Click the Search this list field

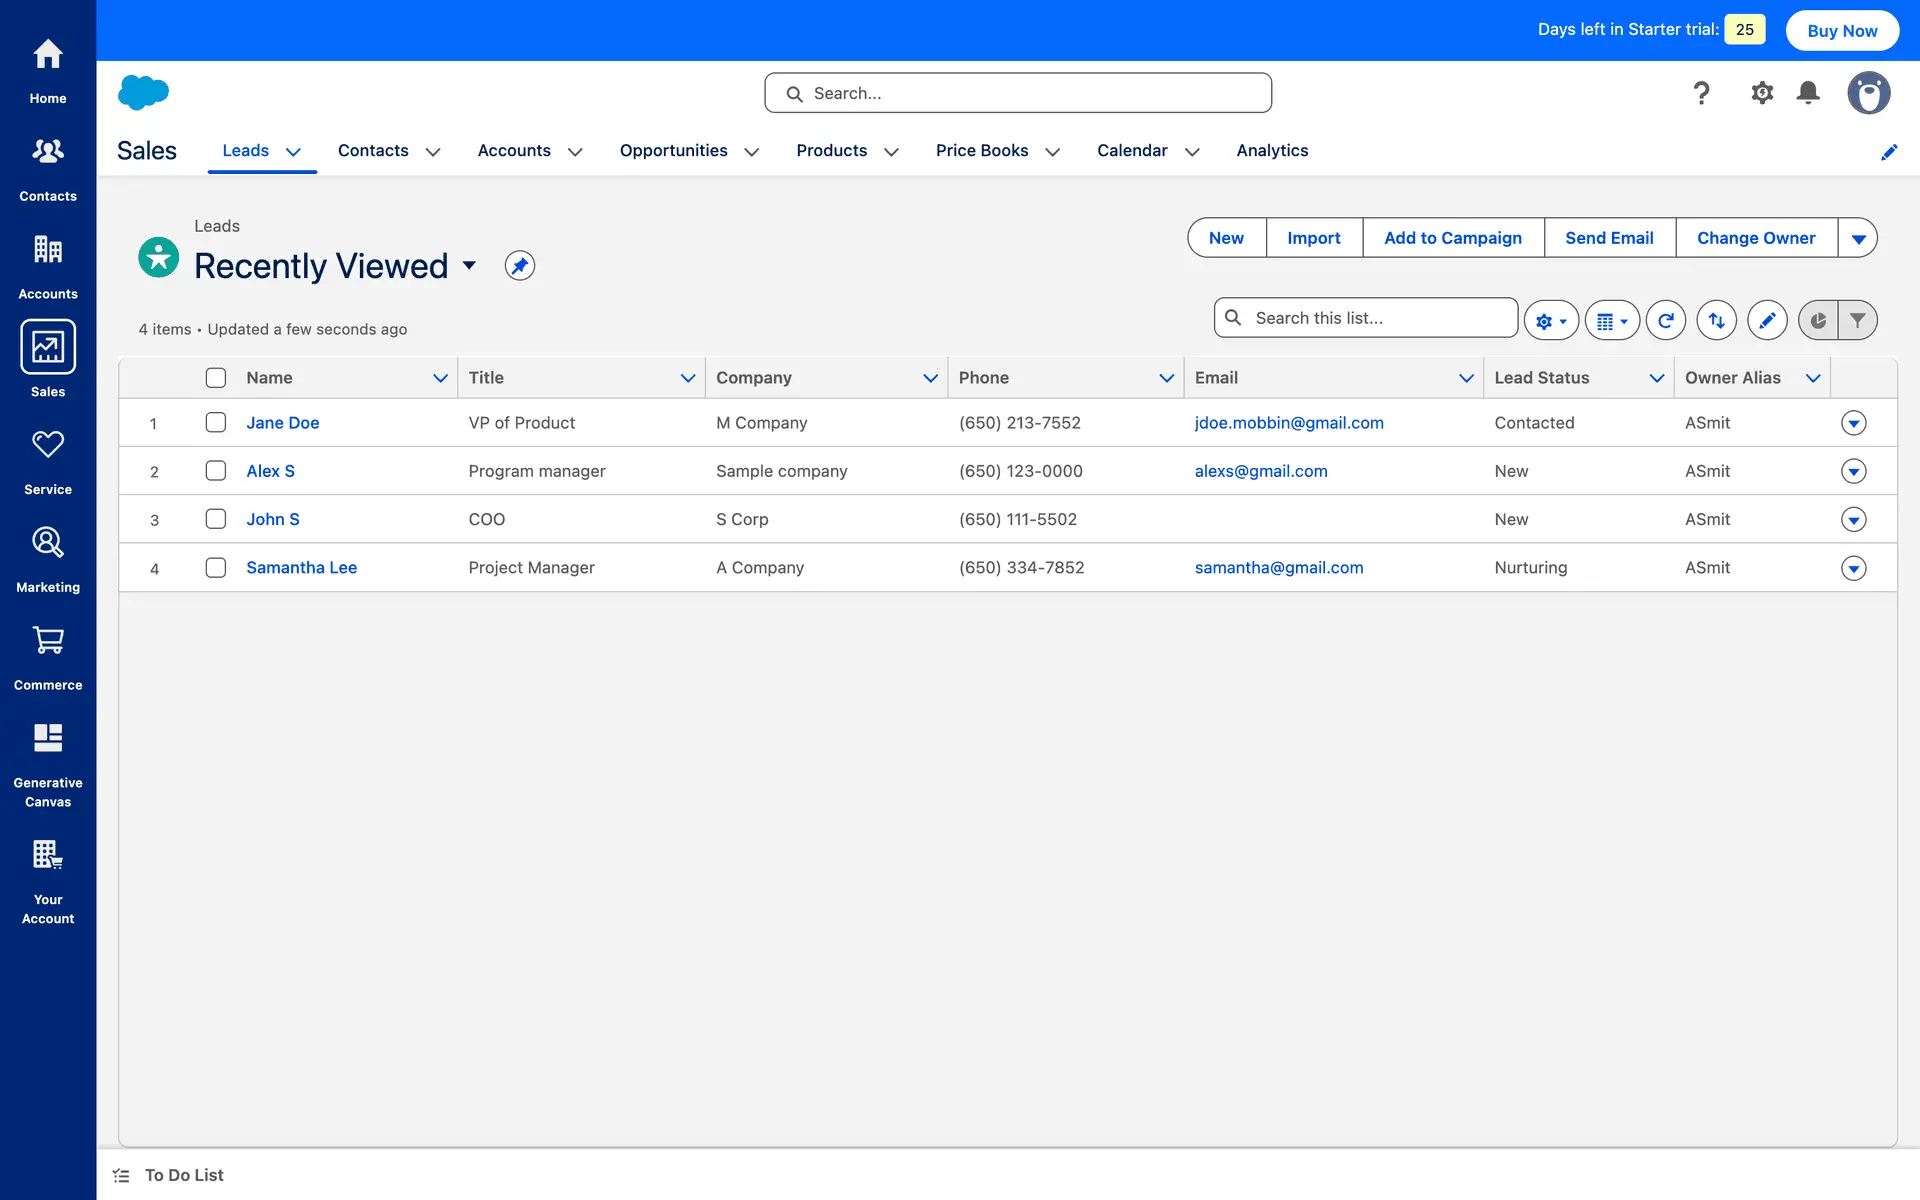click(1378, 318)
